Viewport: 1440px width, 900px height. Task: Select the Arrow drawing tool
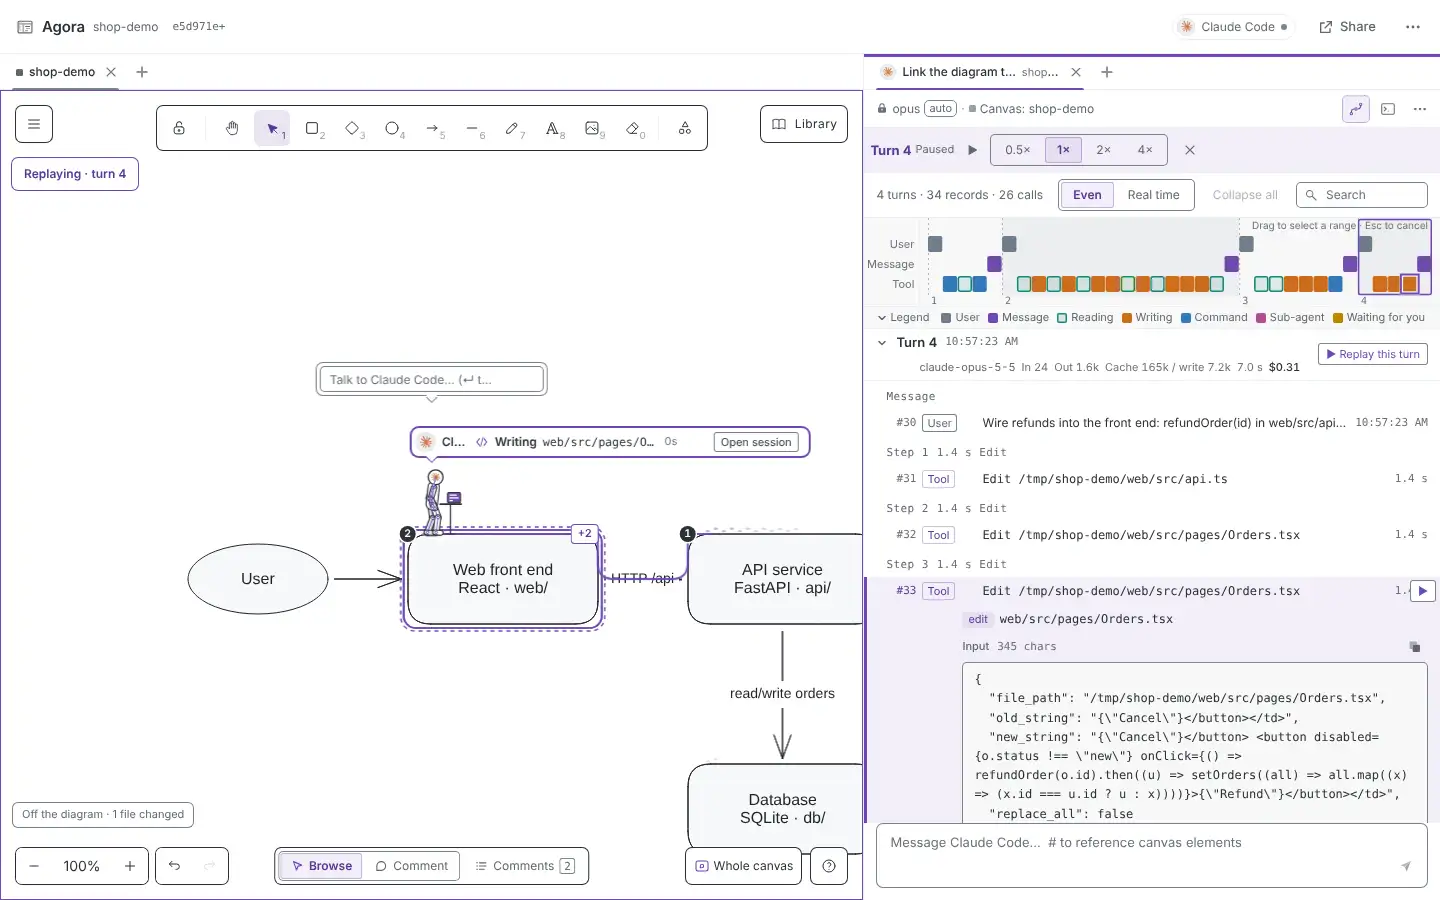[x=432, y=128]
